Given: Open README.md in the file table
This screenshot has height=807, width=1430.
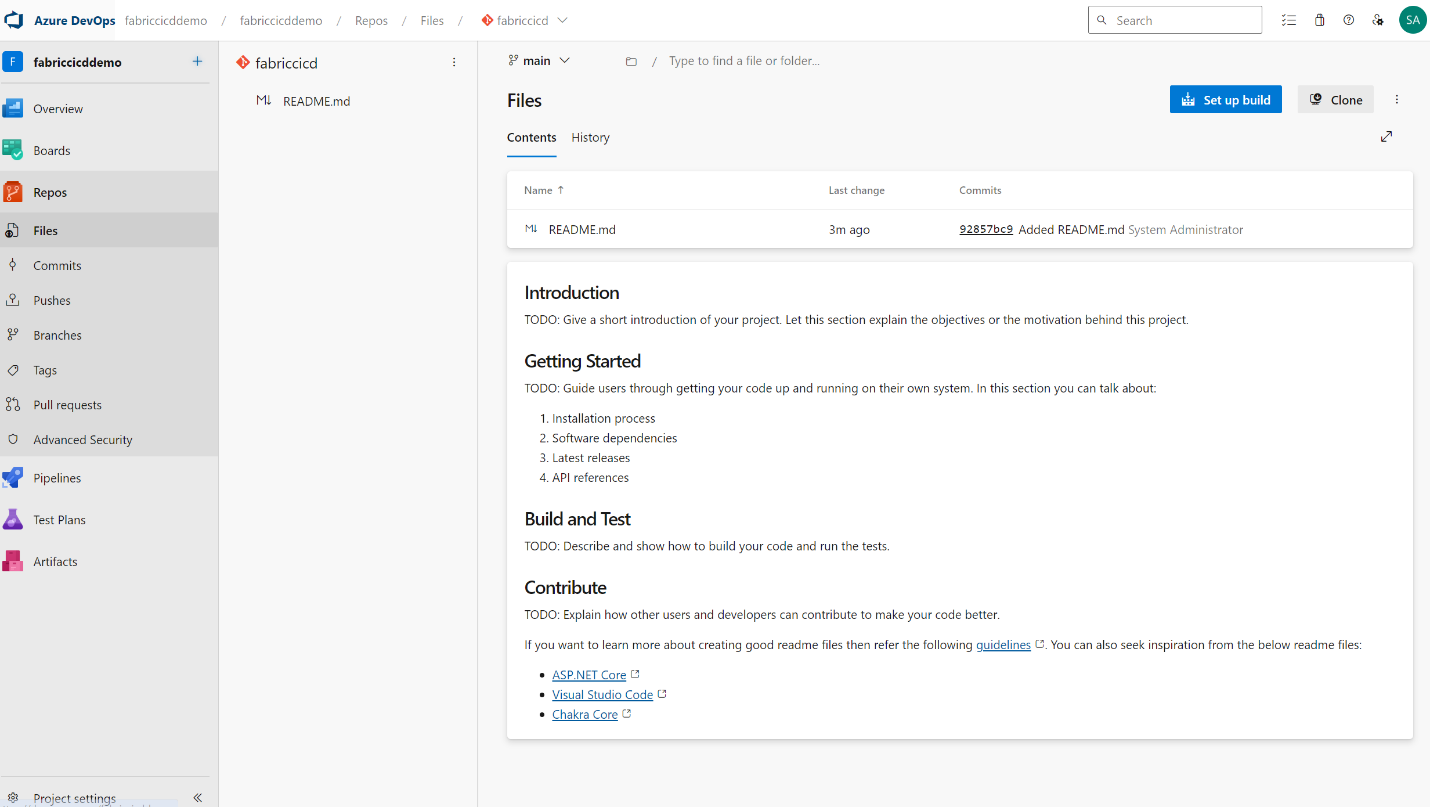Looking at the screenshot, I should tap(582, 230).
